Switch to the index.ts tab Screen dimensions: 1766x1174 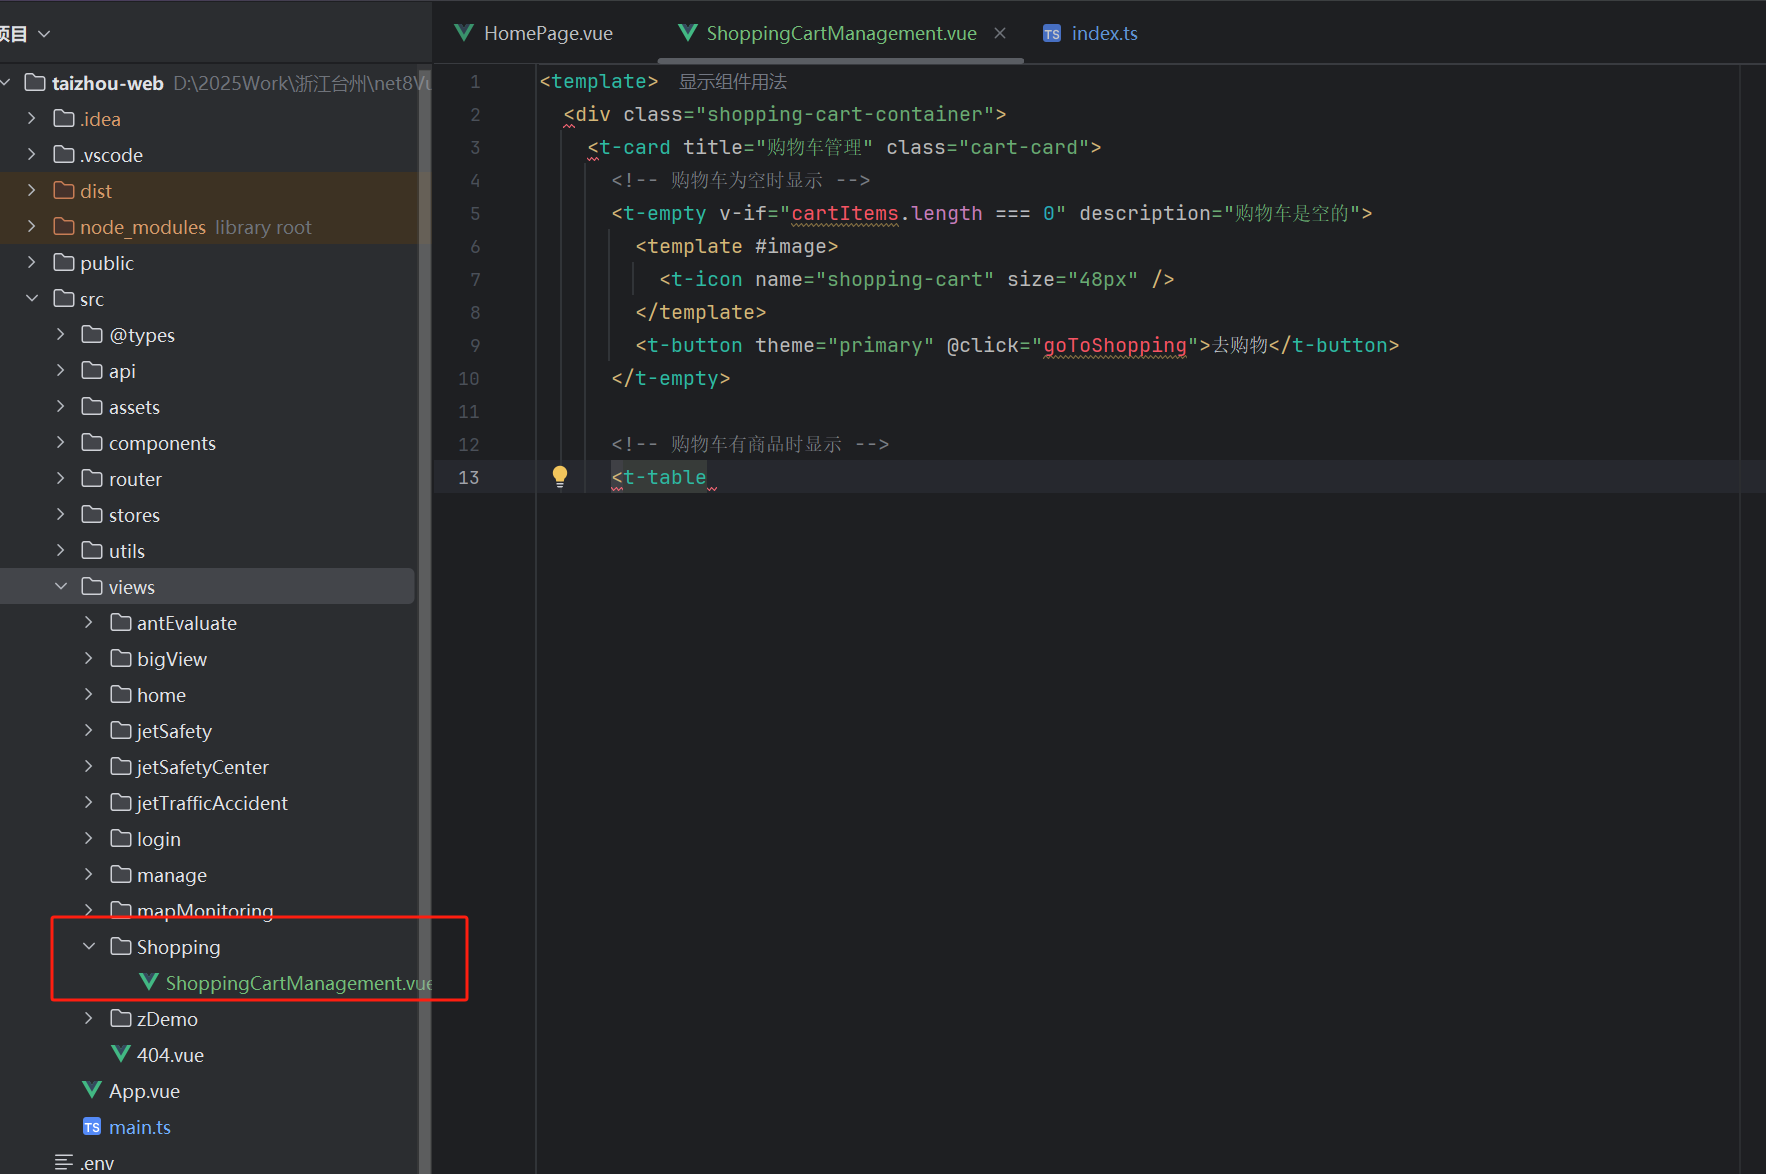tap(1104, 32)
